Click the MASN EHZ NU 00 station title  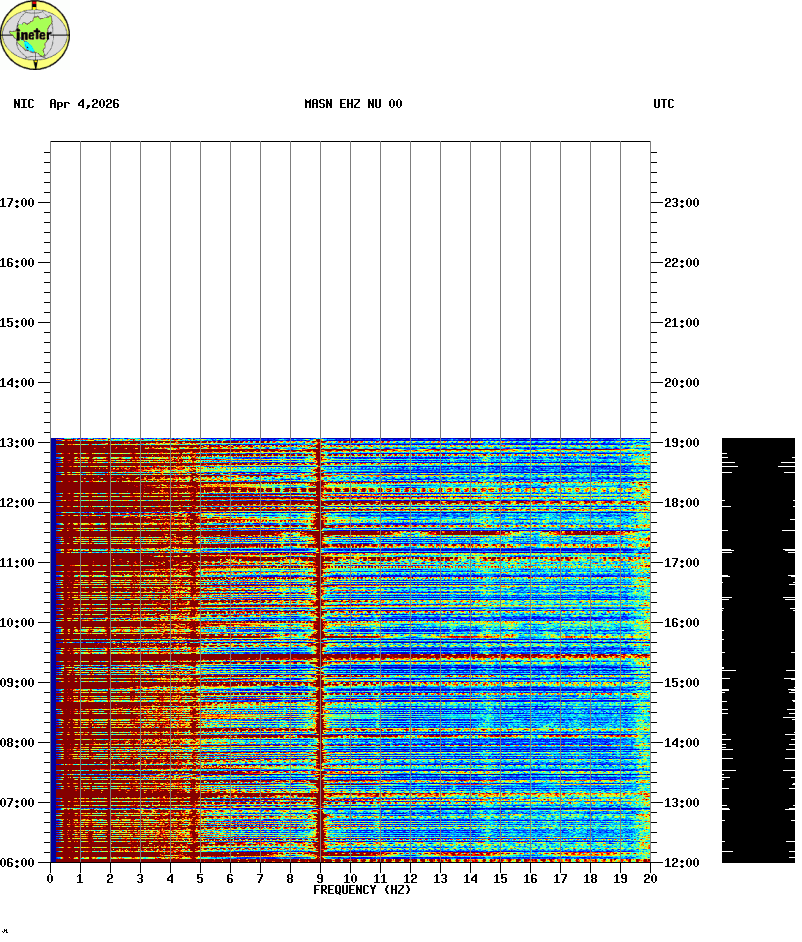click(353, 104)
